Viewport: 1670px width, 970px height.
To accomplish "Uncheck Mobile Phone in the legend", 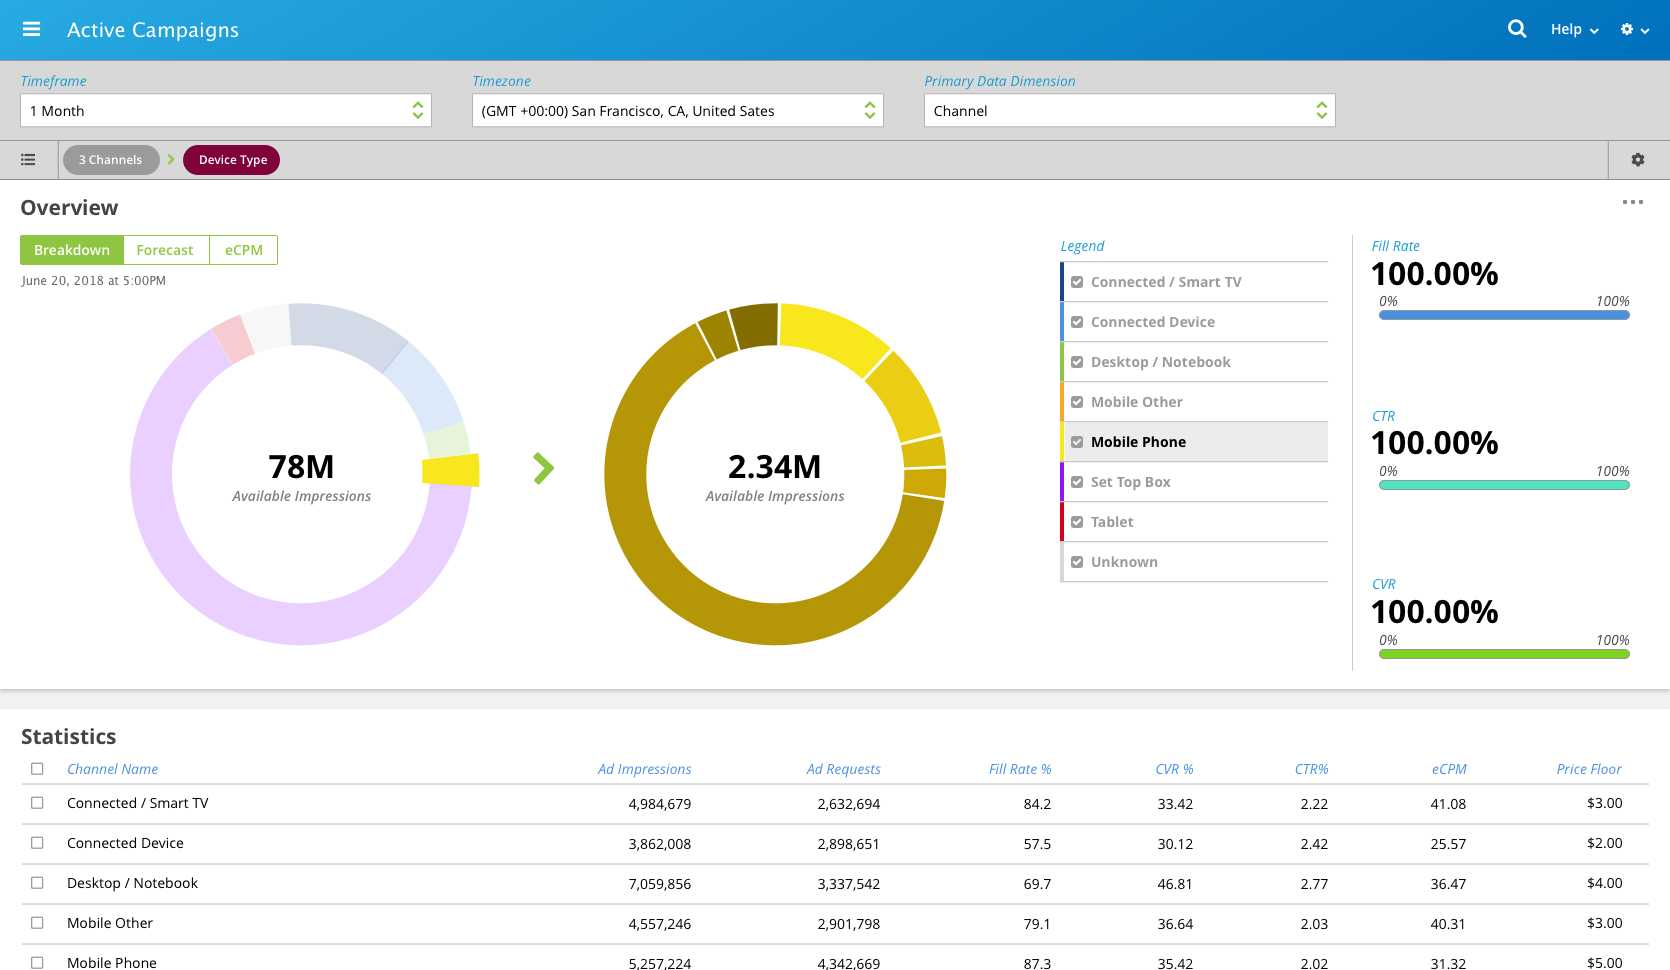I will (1077, 442).
